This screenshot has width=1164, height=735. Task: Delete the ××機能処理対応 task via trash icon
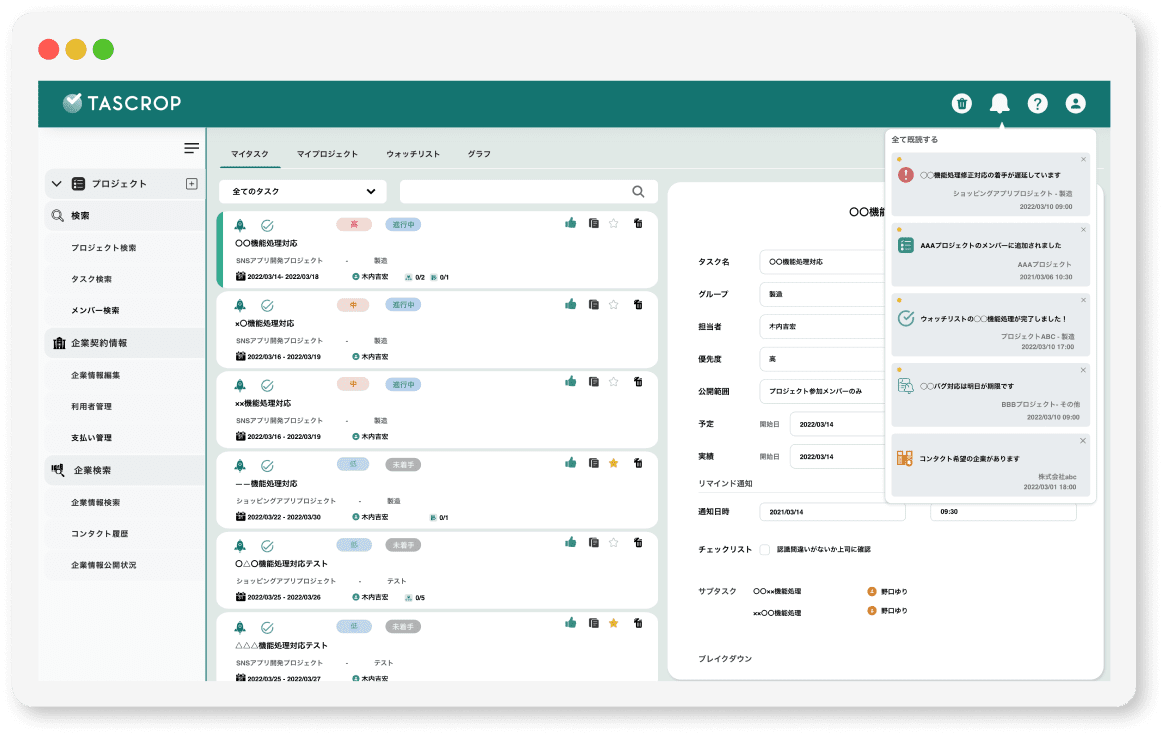[638, 384]
